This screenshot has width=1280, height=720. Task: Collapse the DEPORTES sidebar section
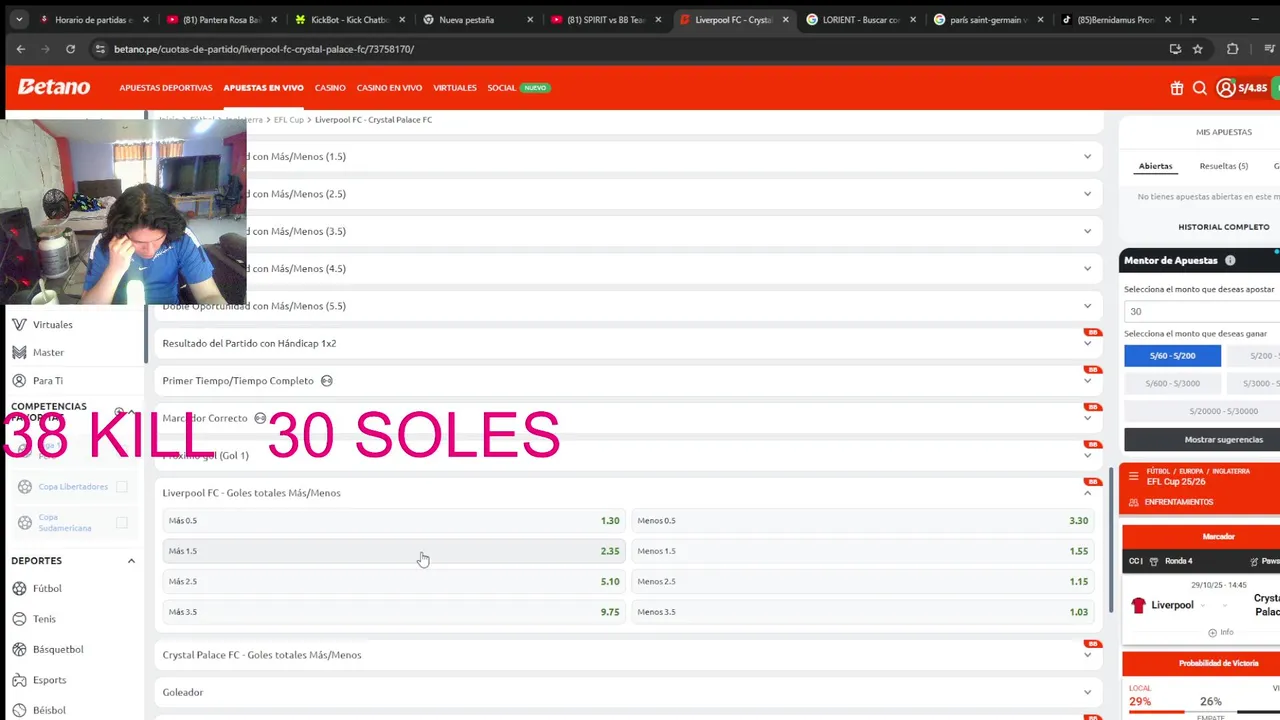click(131, 561)
